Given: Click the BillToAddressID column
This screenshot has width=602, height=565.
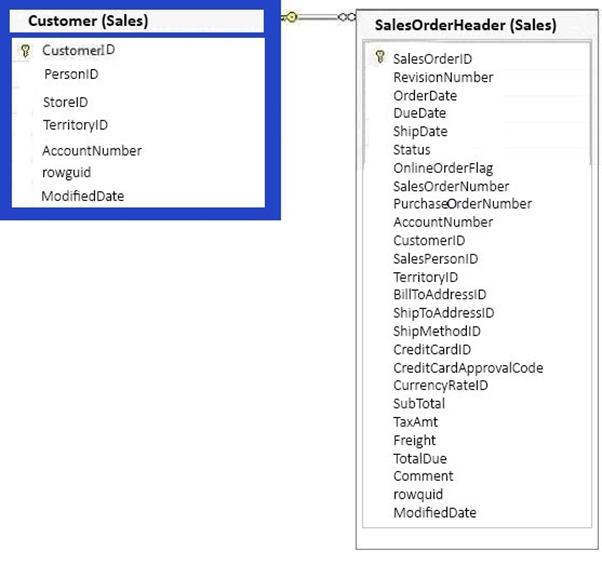Looking at the screenshot, I should (440, 295).
